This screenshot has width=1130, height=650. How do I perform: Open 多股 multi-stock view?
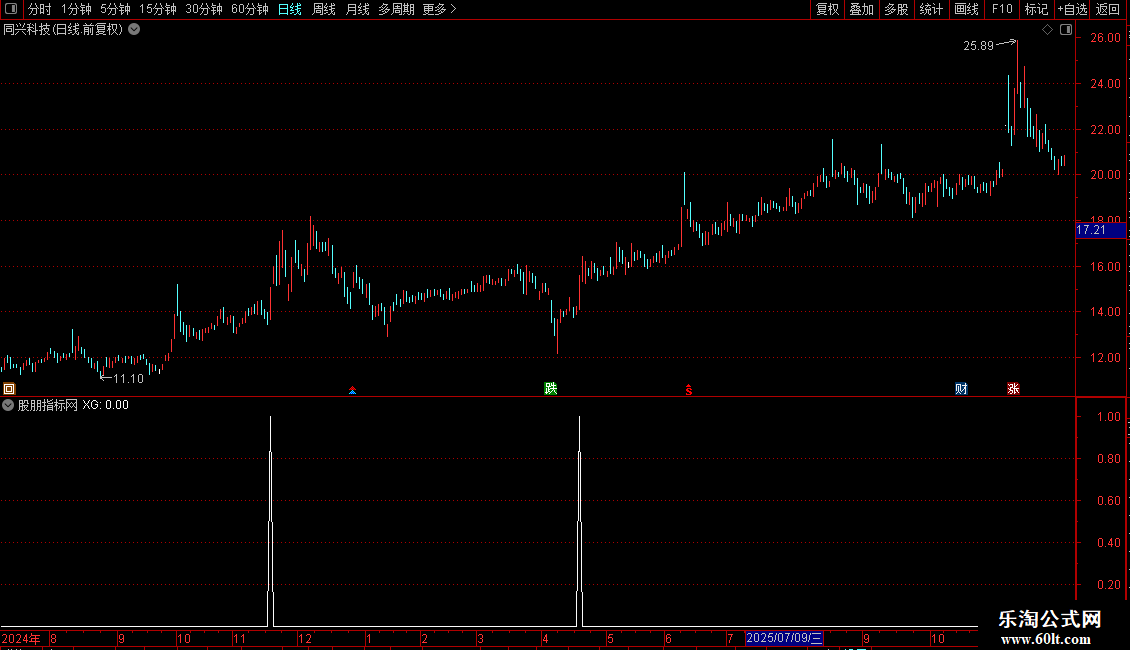point(897,9)
